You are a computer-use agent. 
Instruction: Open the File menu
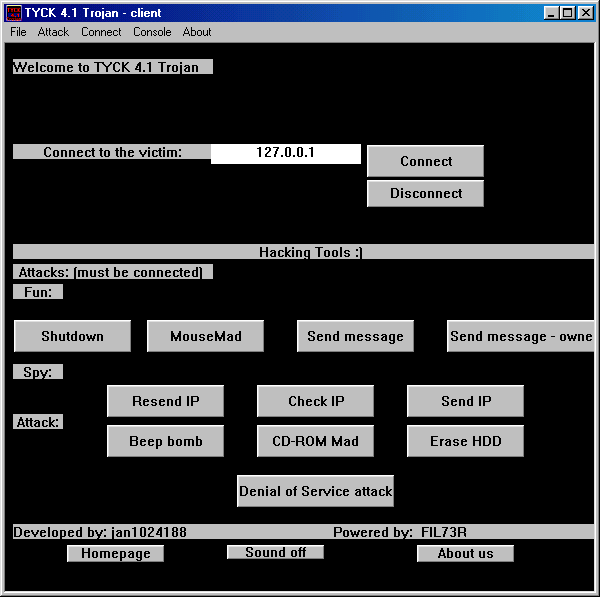(18, 32)
